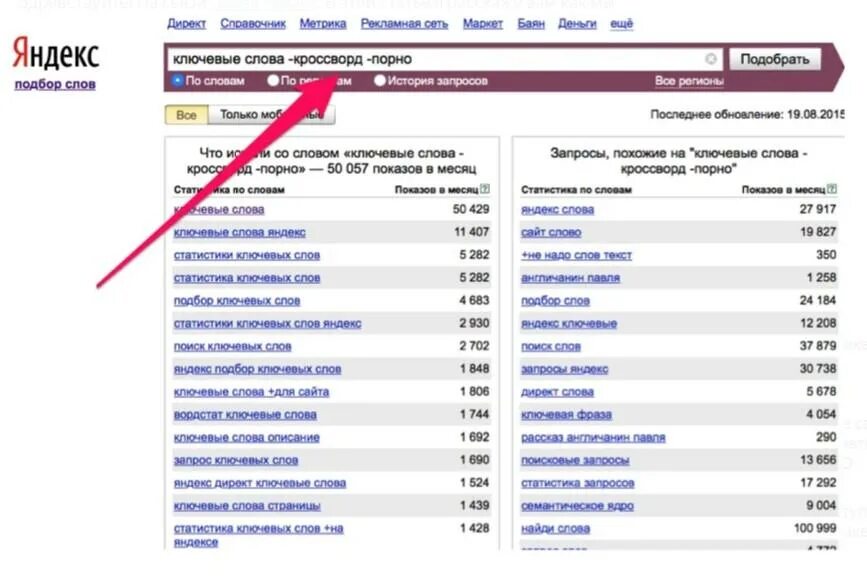Select the 11 407 impressions value
The height and width of the screenshot is (579, 867).
click(x=471, y=232)
